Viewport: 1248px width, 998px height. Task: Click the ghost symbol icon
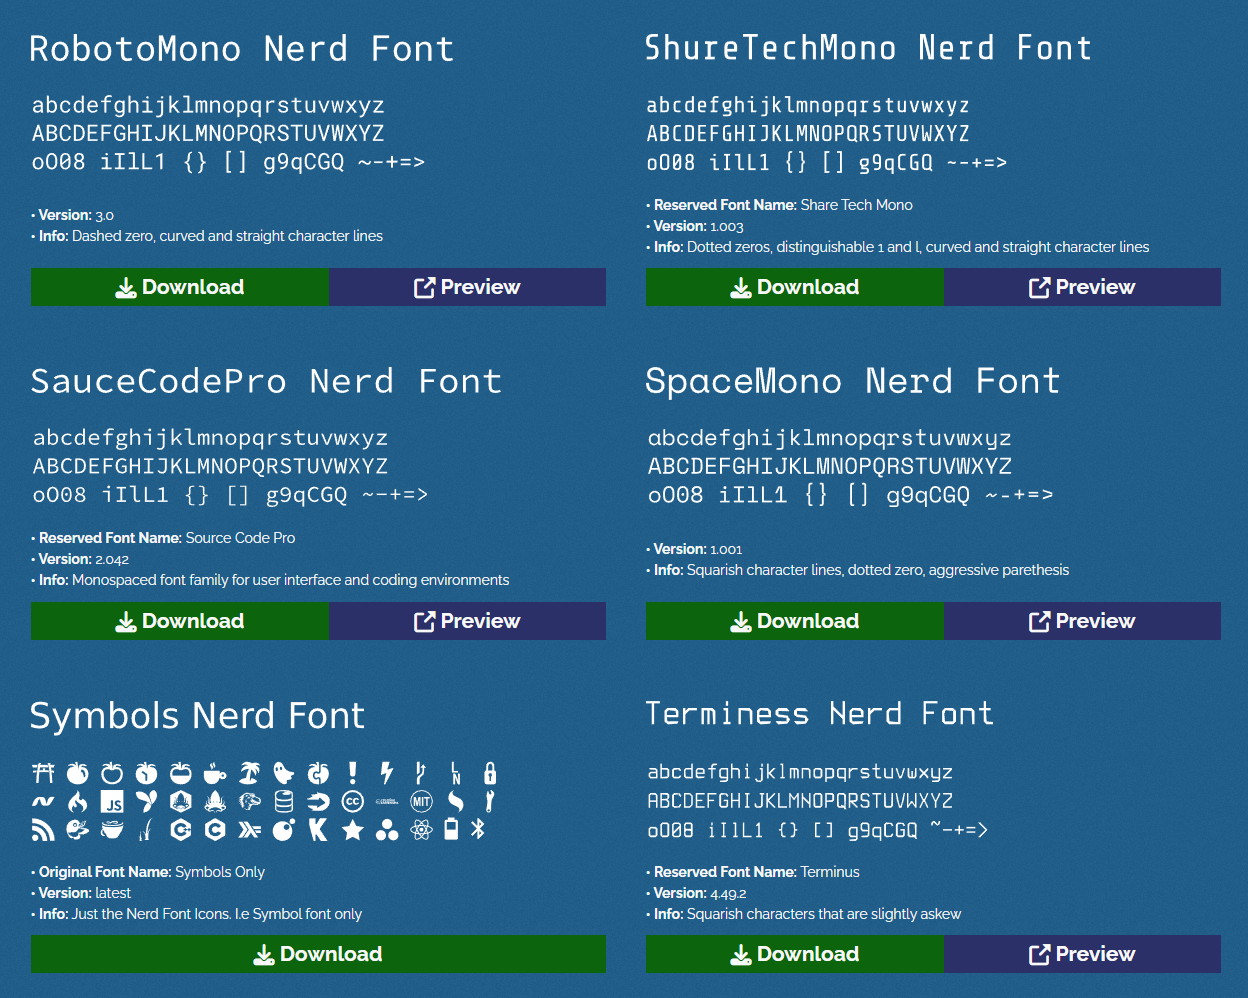[284, 773]
